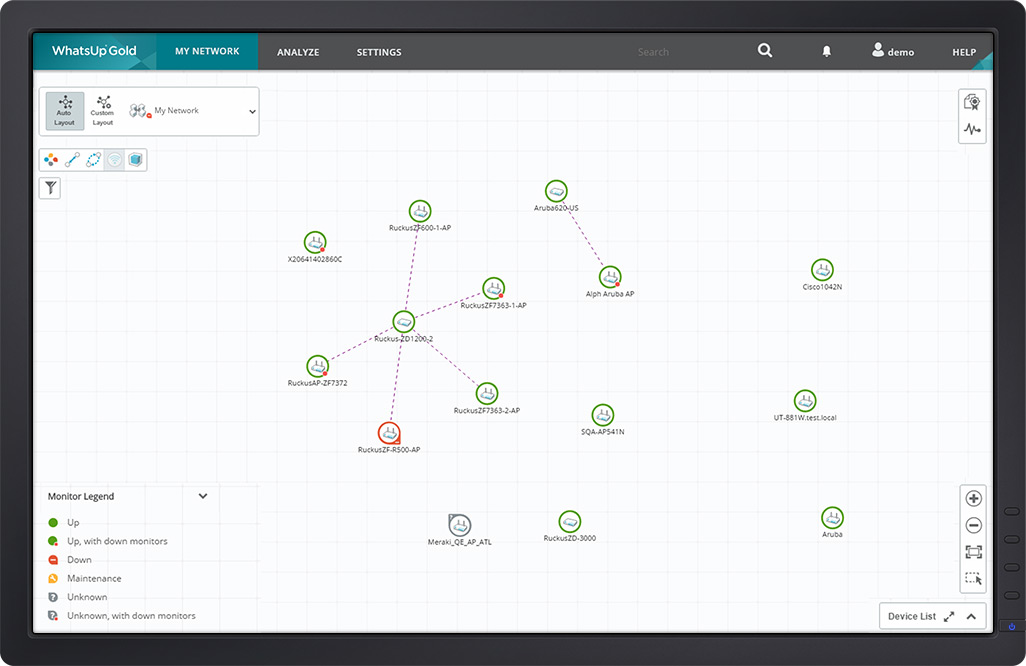Open the SETTINGS menu
The height and width of the screenshot is (666, 1026).
[x=378, y=51]
